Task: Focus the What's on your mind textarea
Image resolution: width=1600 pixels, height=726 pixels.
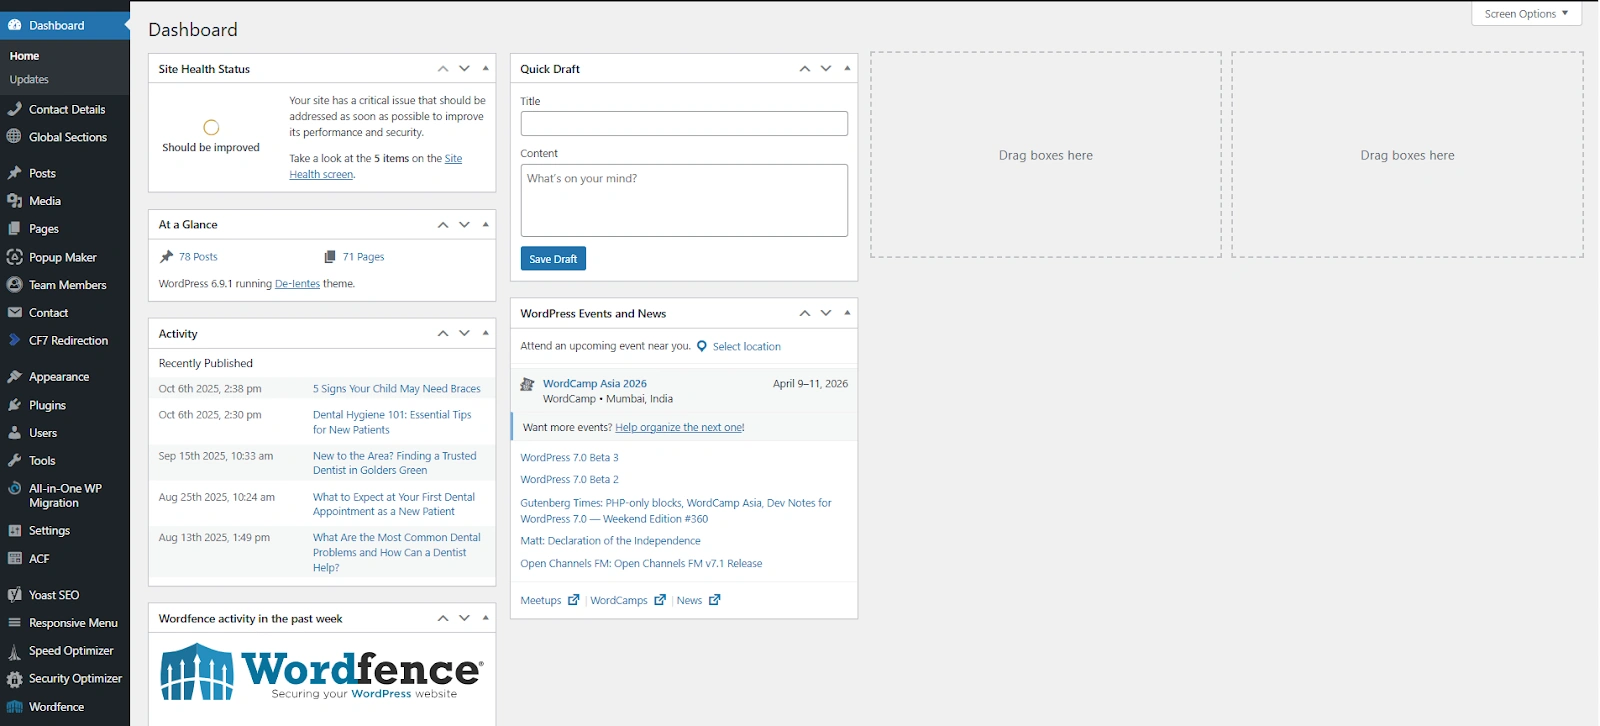Action: (684, 200)
